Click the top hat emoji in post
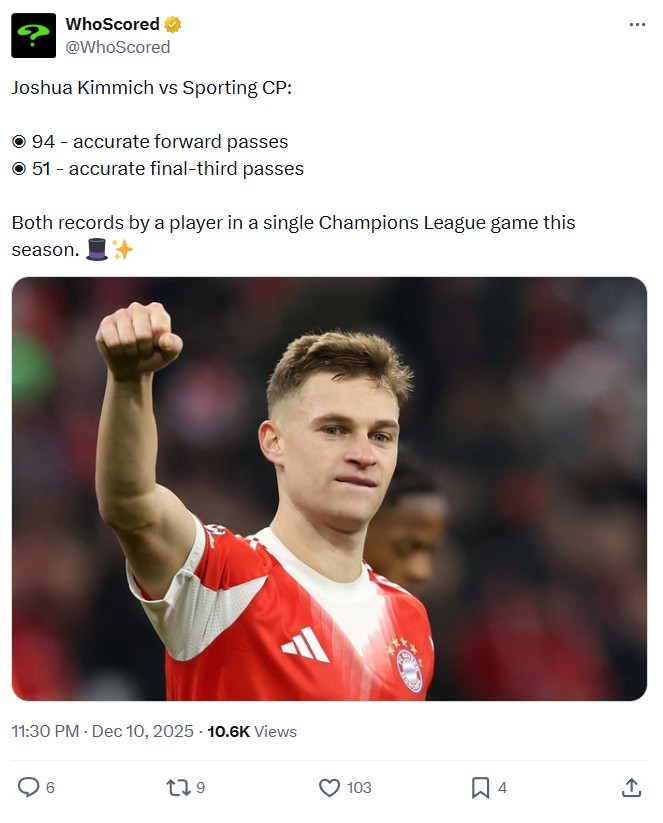The height and width of the screenshot is (823, 663). [97, 250]
